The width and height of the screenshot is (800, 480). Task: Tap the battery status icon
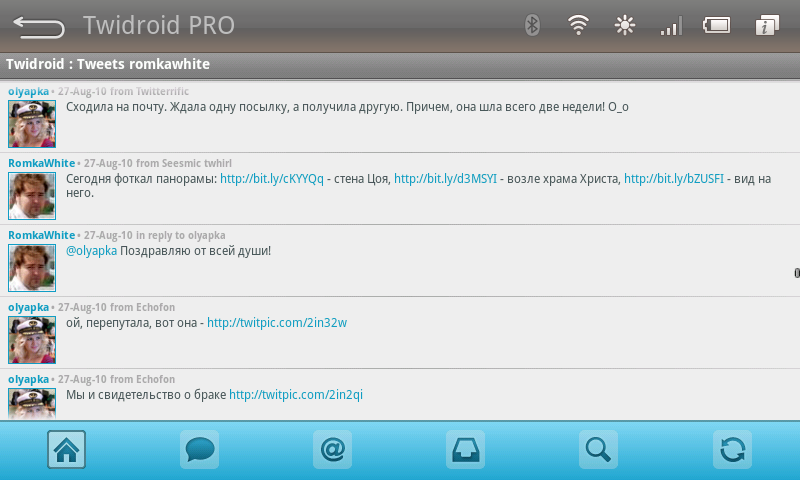(717, 25)
